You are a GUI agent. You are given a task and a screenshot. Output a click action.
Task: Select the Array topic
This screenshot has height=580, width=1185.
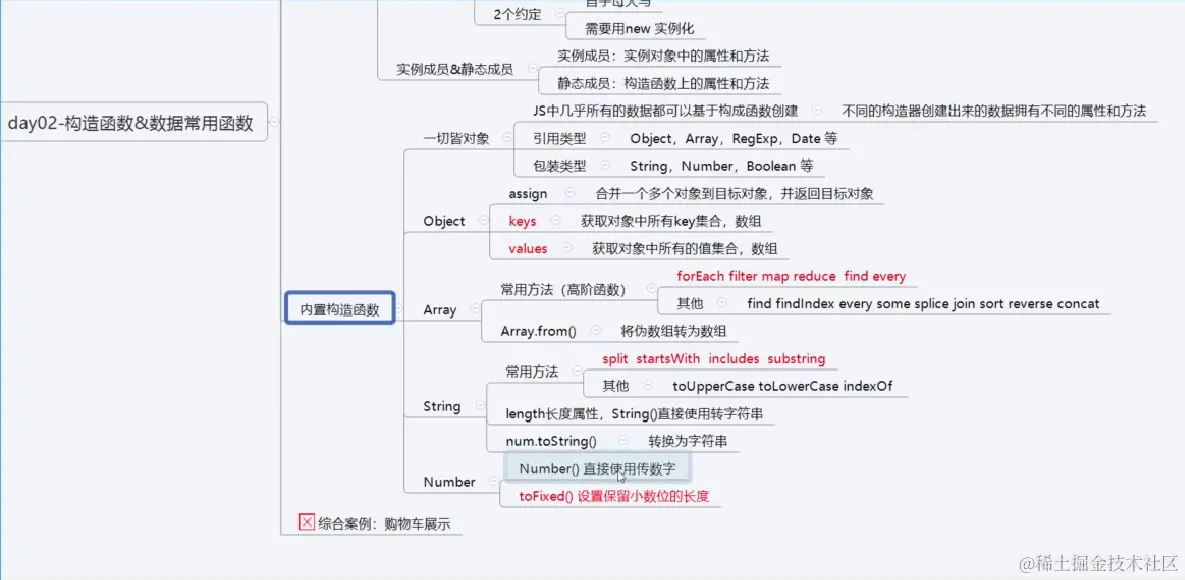pyautogui.click(x=440, y=309)
